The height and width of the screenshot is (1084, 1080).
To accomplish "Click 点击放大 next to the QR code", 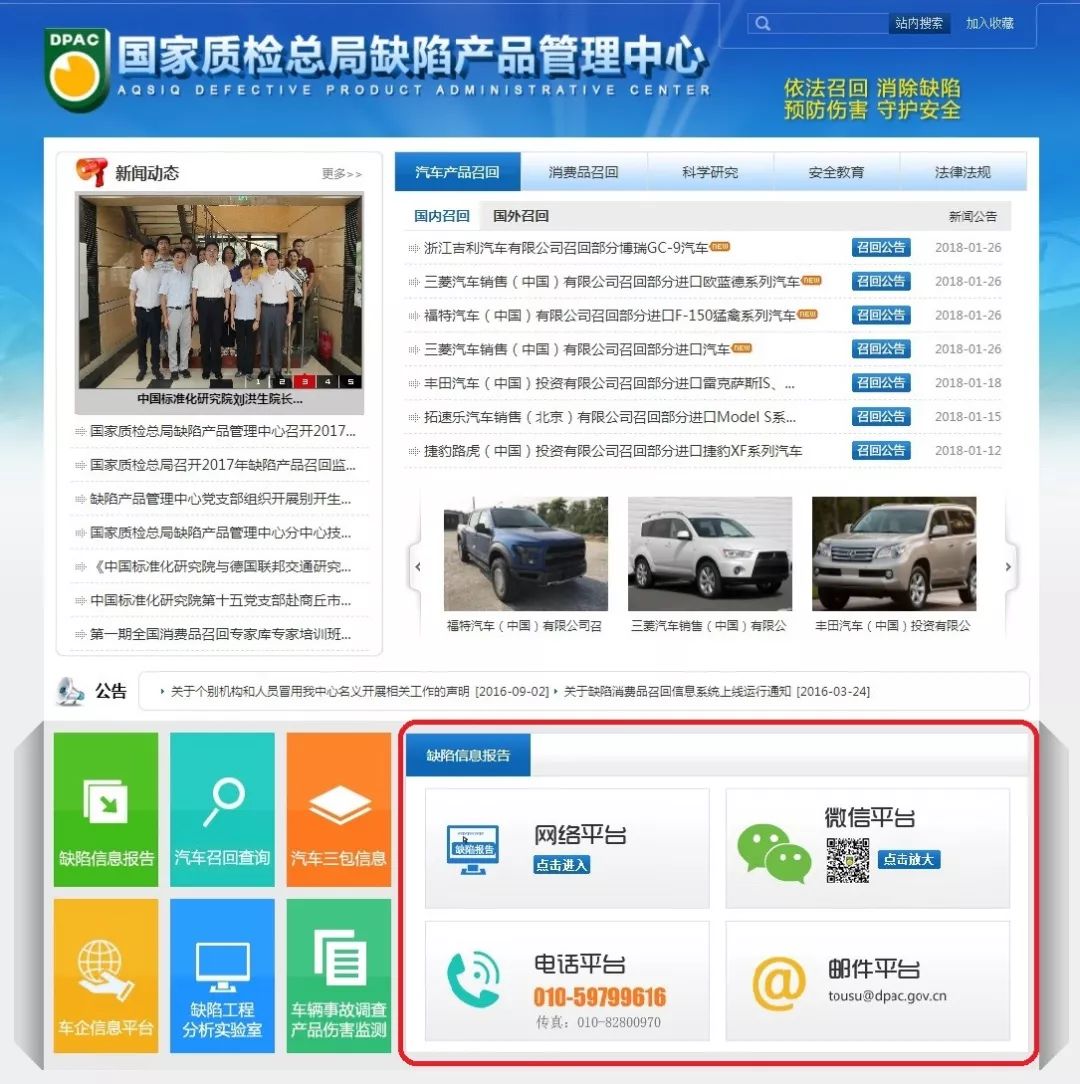I will (x=909, y=859).
